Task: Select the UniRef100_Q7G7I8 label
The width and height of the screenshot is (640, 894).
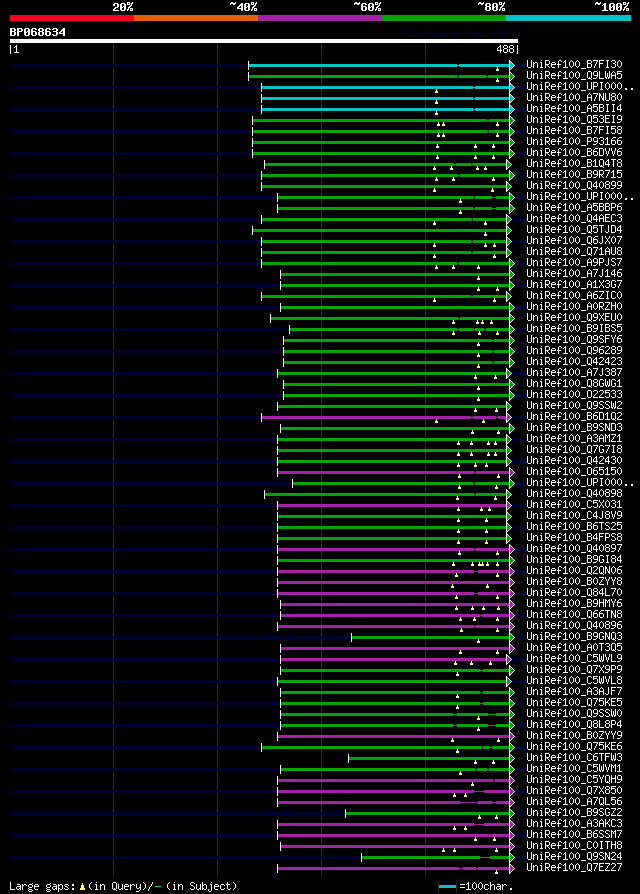Action: (574, 449)
